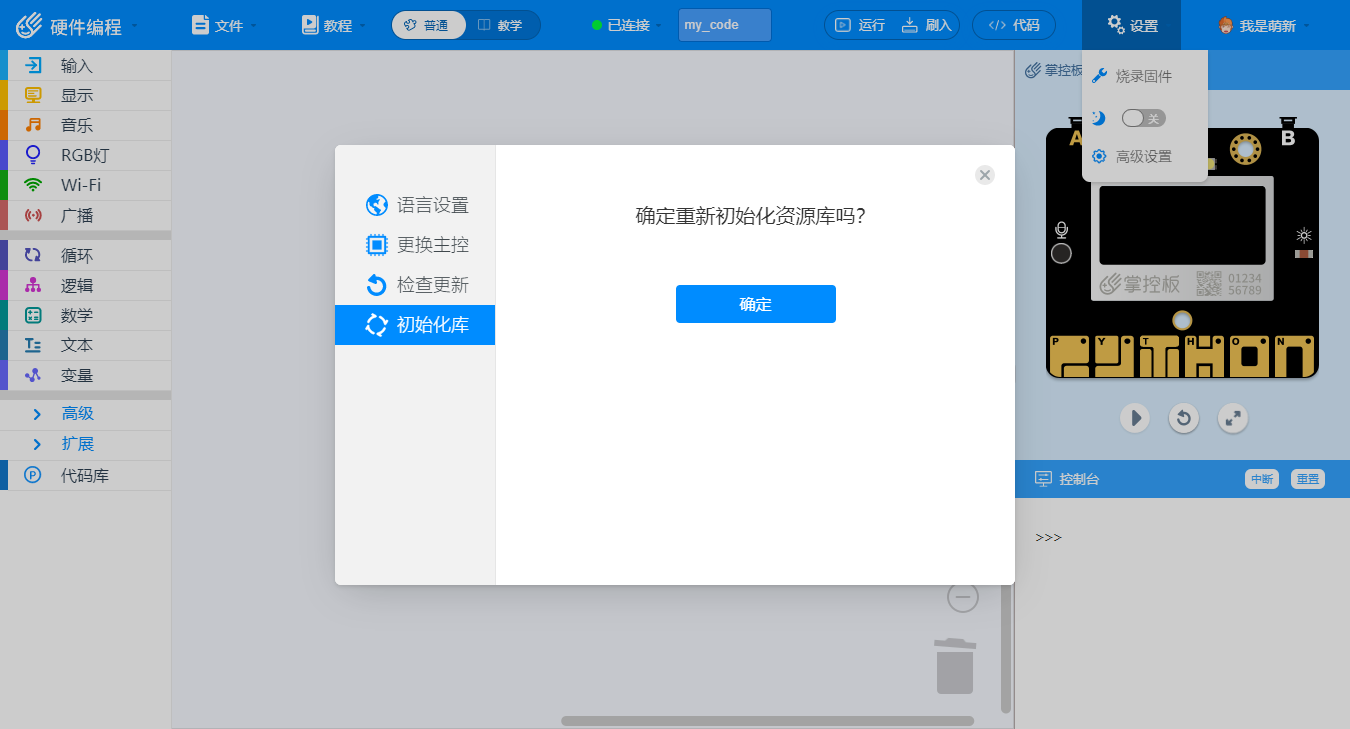This screenshot has width=1350, height=729.
Task: Click the 运行 run button
Action: 861,25
